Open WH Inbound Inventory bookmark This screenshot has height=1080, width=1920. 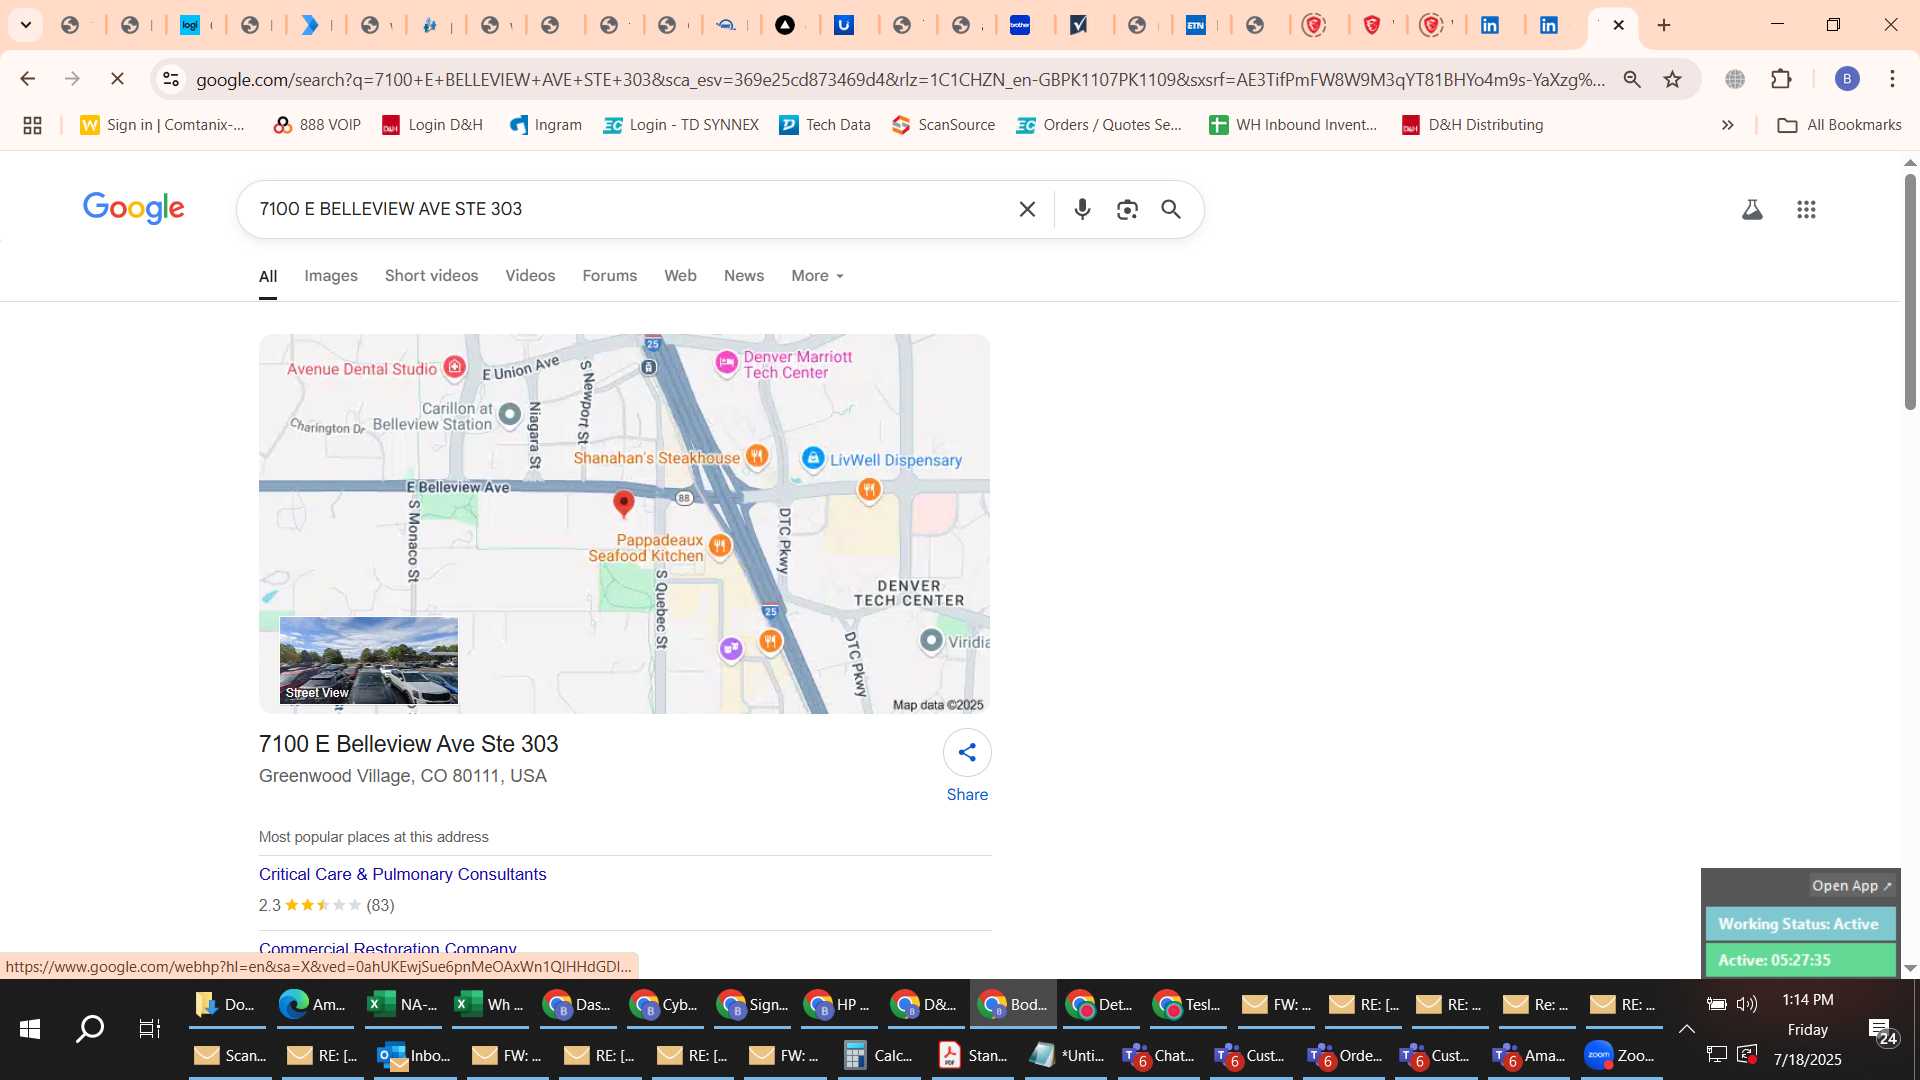1293,125
